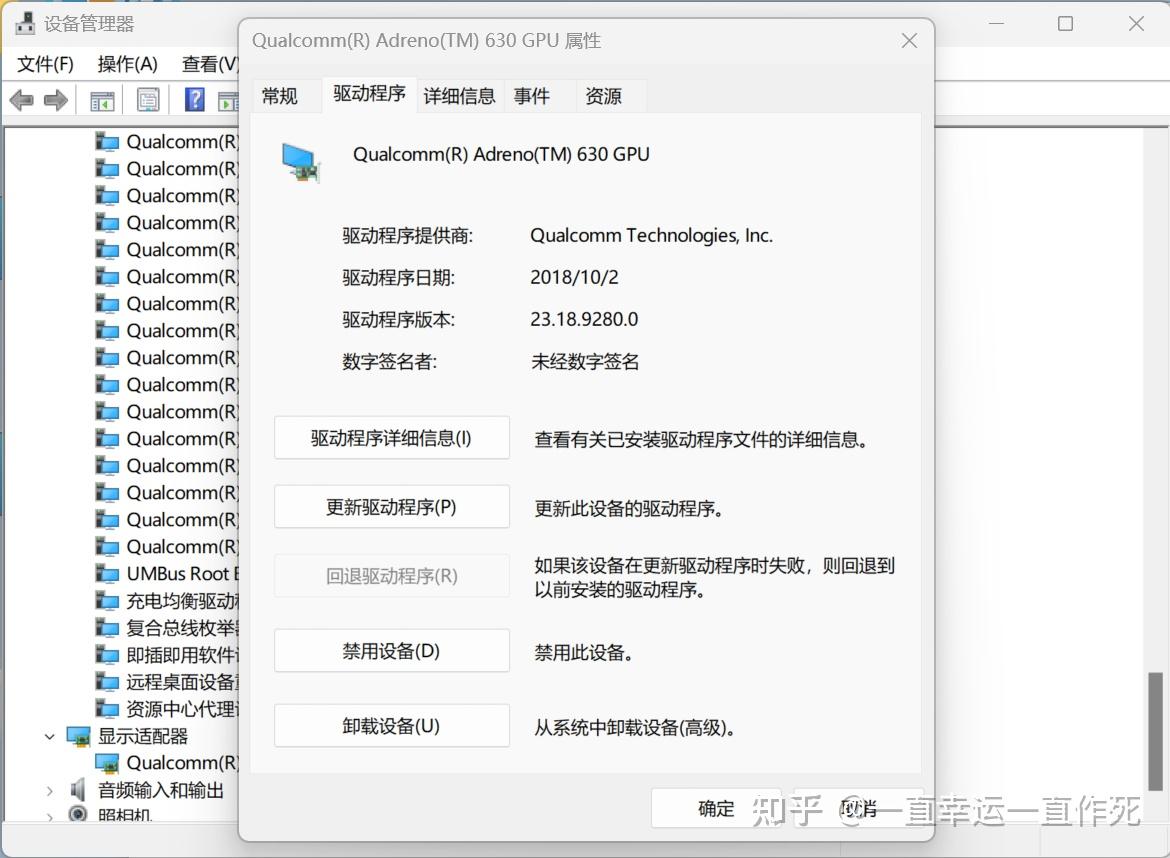The height and width of the screenshot is (858, 1170).
Task: Select the Qualcomm(R) entry under 显示适配器
Action: (x=183, y=763)
